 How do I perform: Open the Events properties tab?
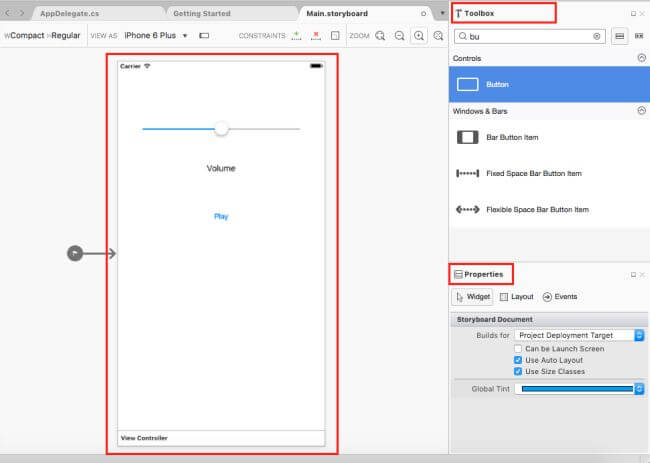click(560, 297)
